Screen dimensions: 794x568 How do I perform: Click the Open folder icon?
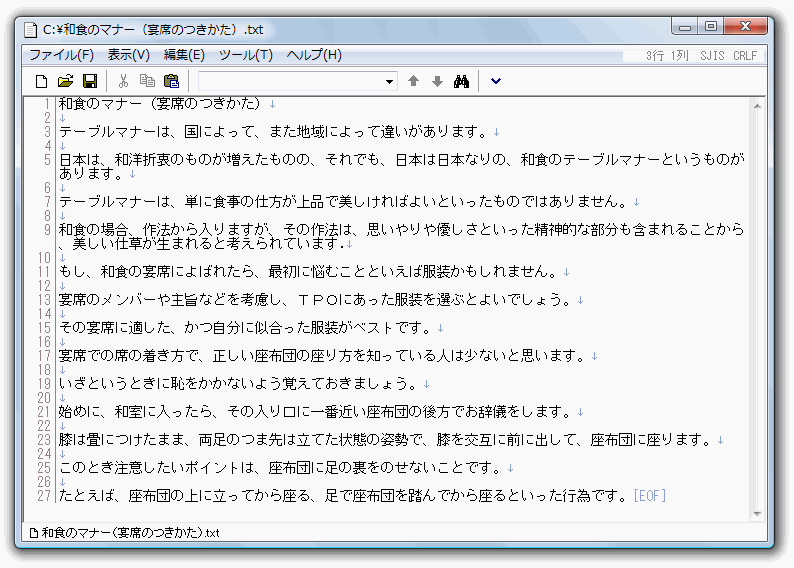pyautogui.click(x=65, y=81)
